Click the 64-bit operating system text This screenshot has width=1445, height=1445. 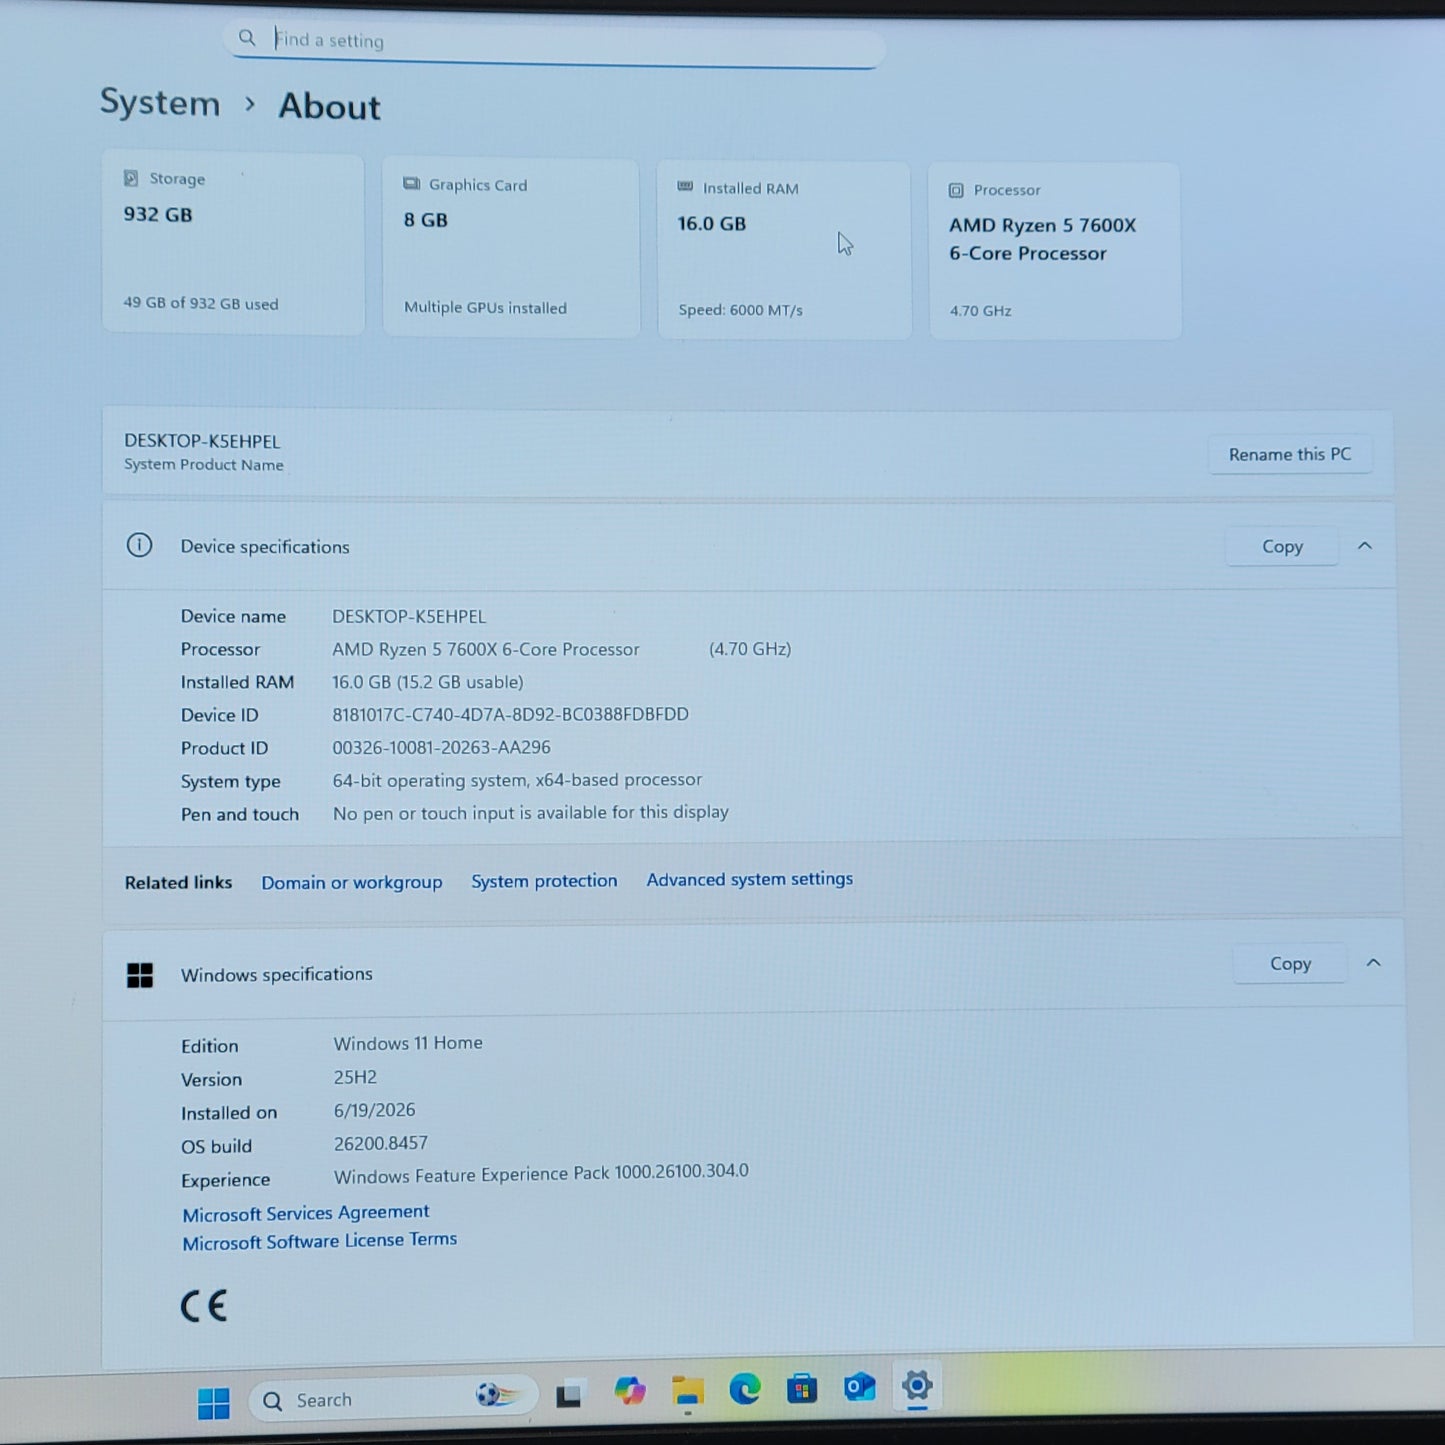pyautogui.click(x=517, y=780)
